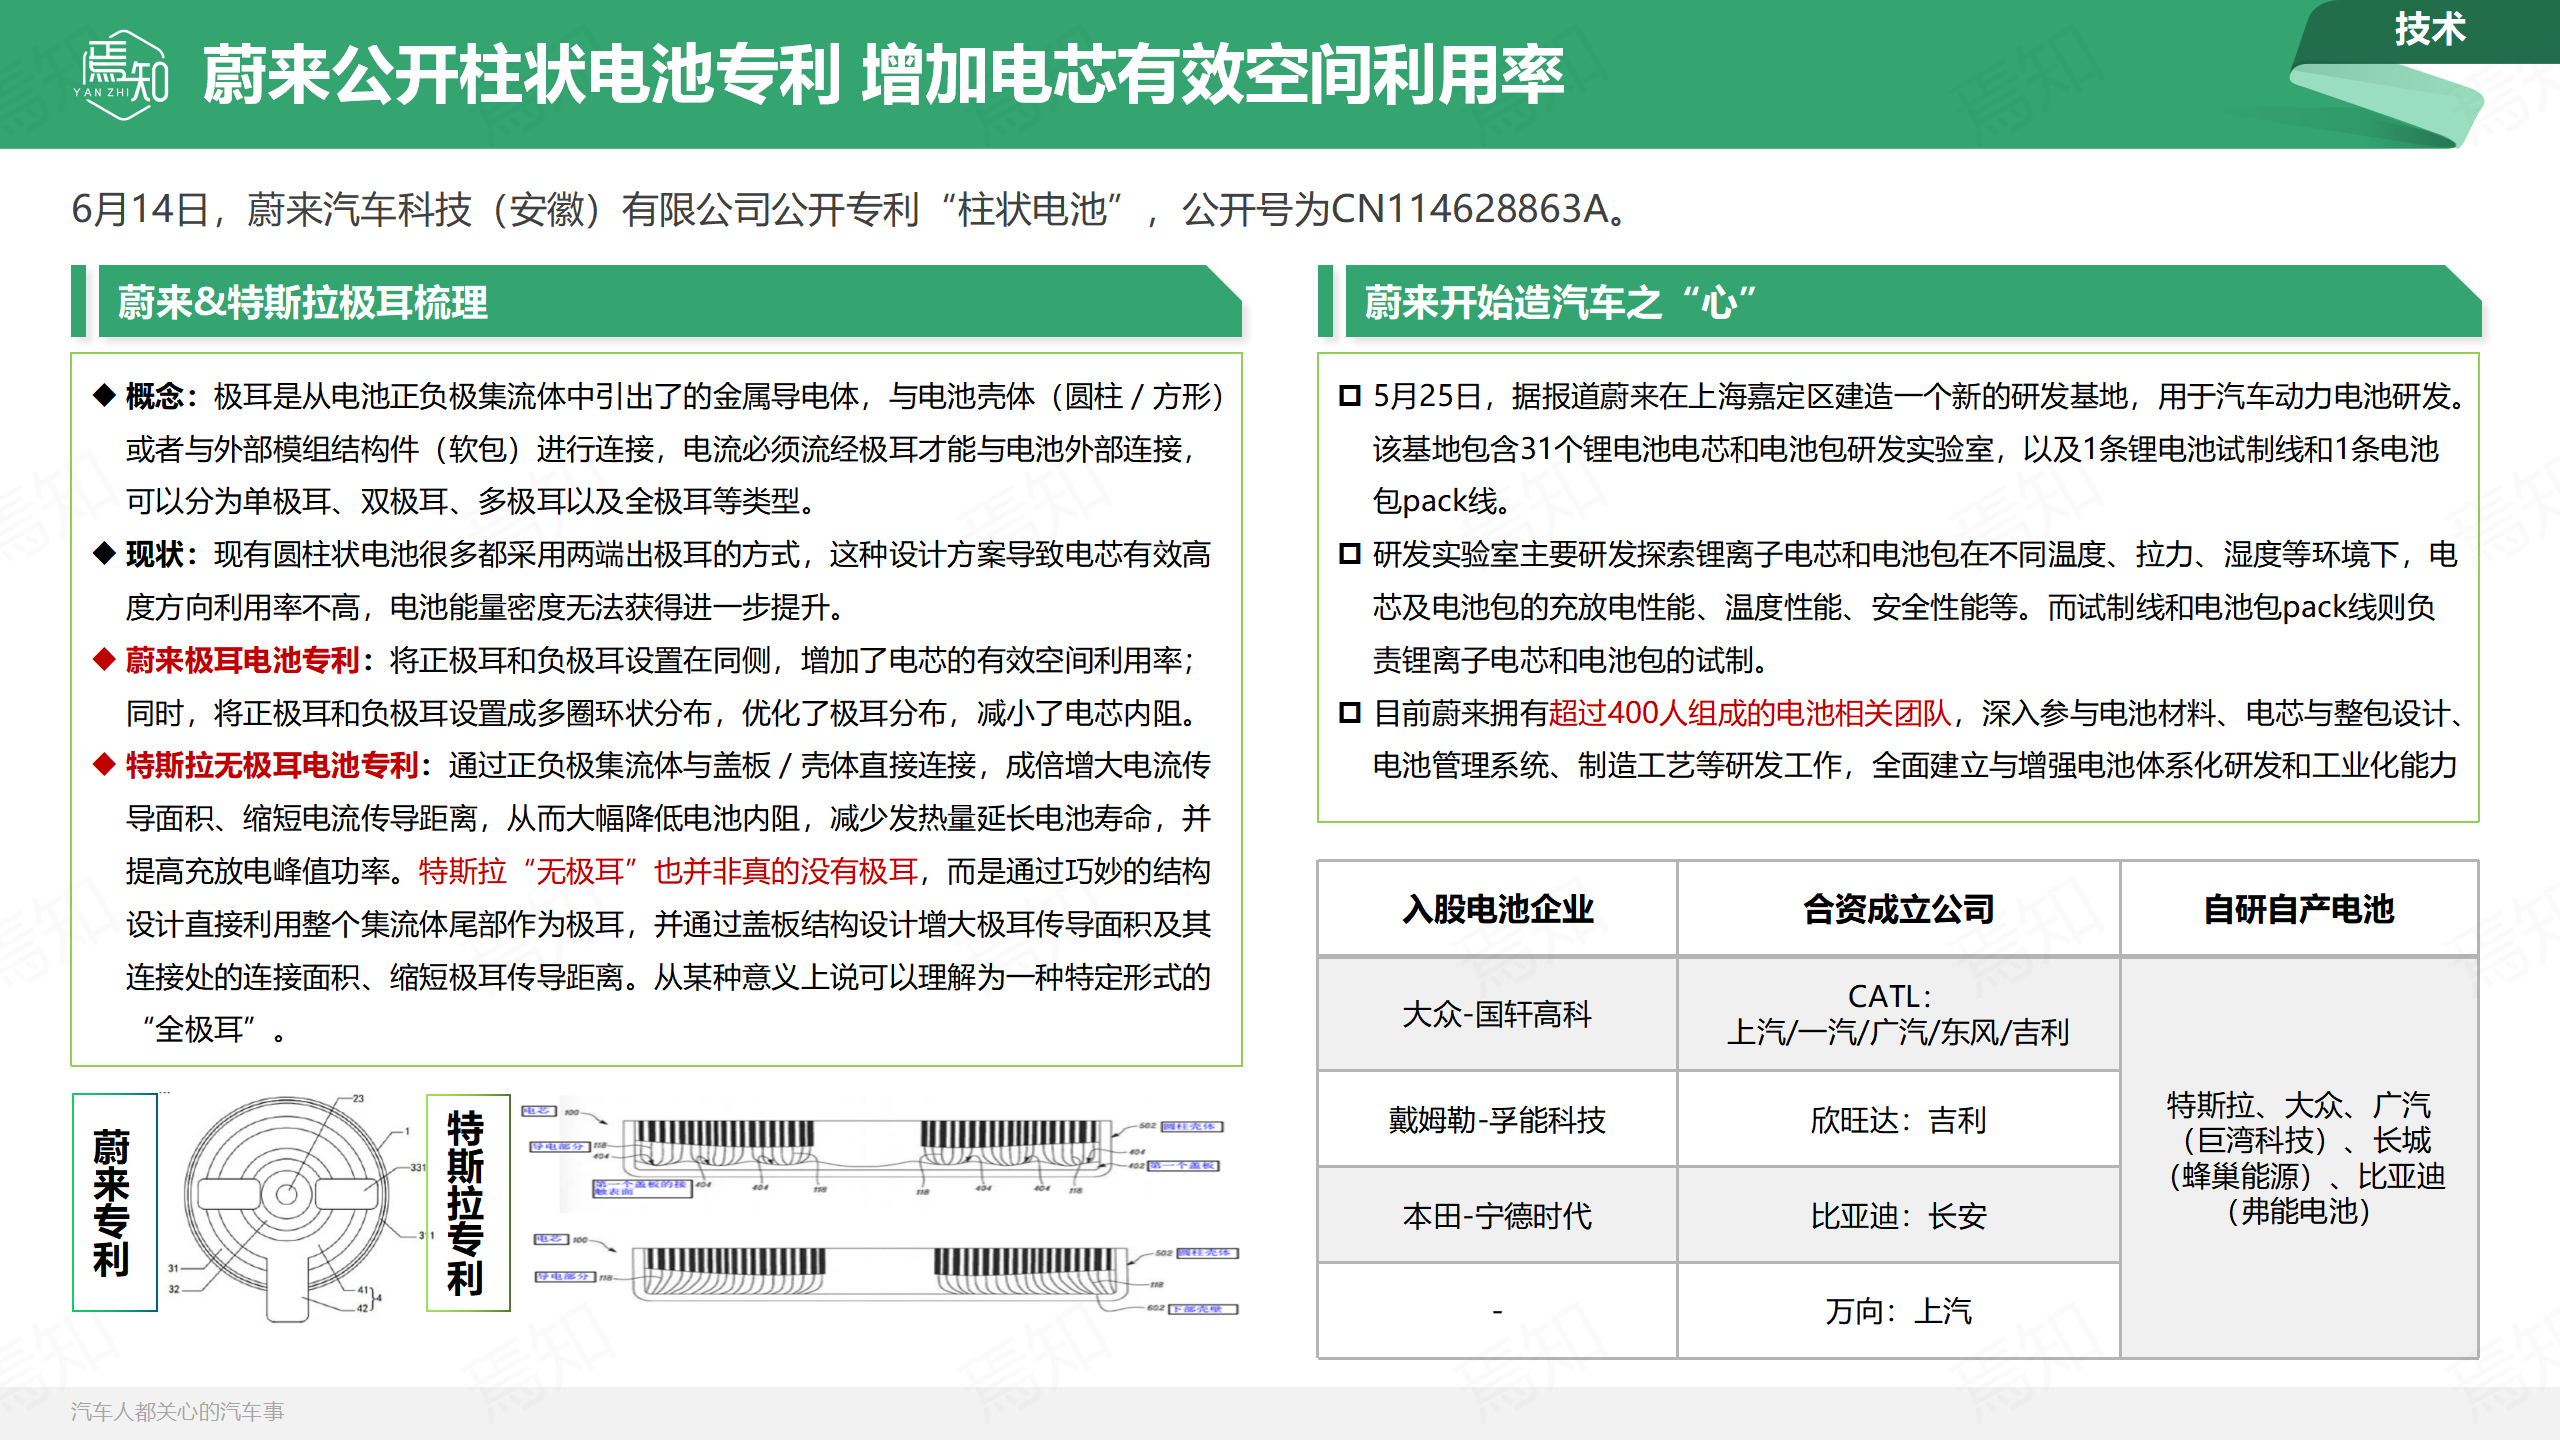Click table header 入股电池企业
Screen dimensions: 2560x1440
pyautogui.click(x=1497, y=909)
